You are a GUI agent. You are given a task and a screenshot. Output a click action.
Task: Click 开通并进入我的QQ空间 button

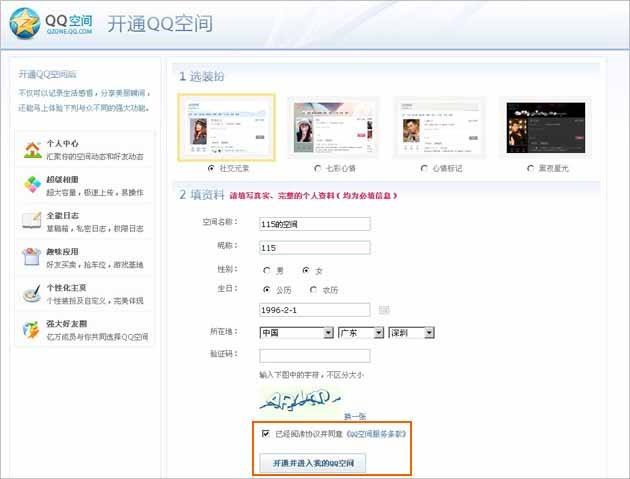pos(313,462)
